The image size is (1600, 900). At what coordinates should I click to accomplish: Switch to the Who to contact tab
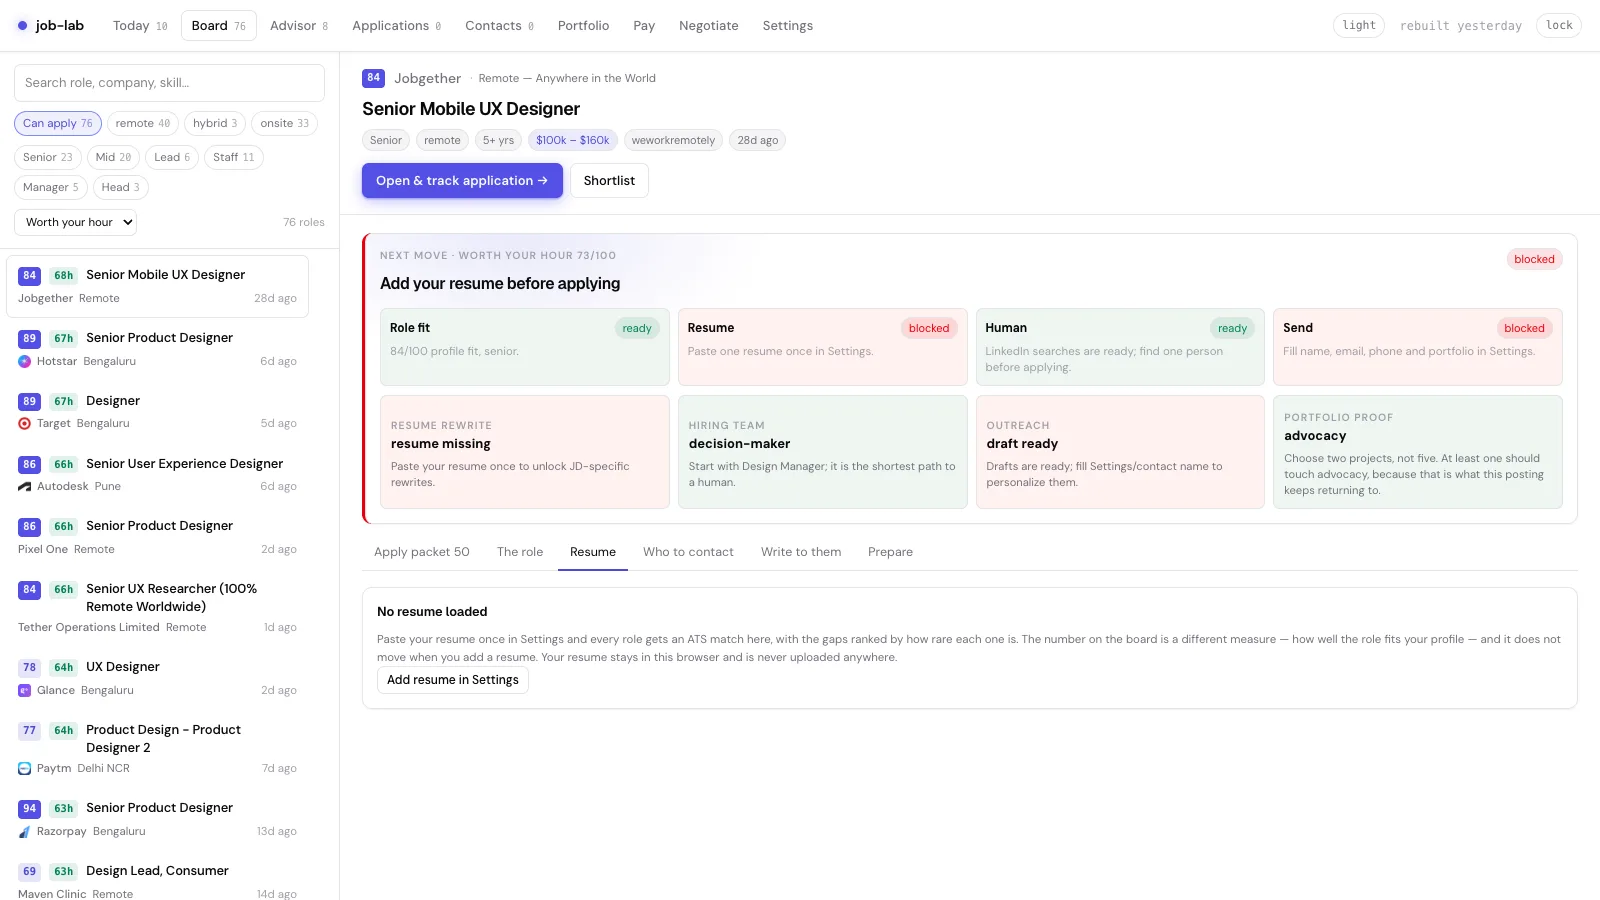coord(688,553)
